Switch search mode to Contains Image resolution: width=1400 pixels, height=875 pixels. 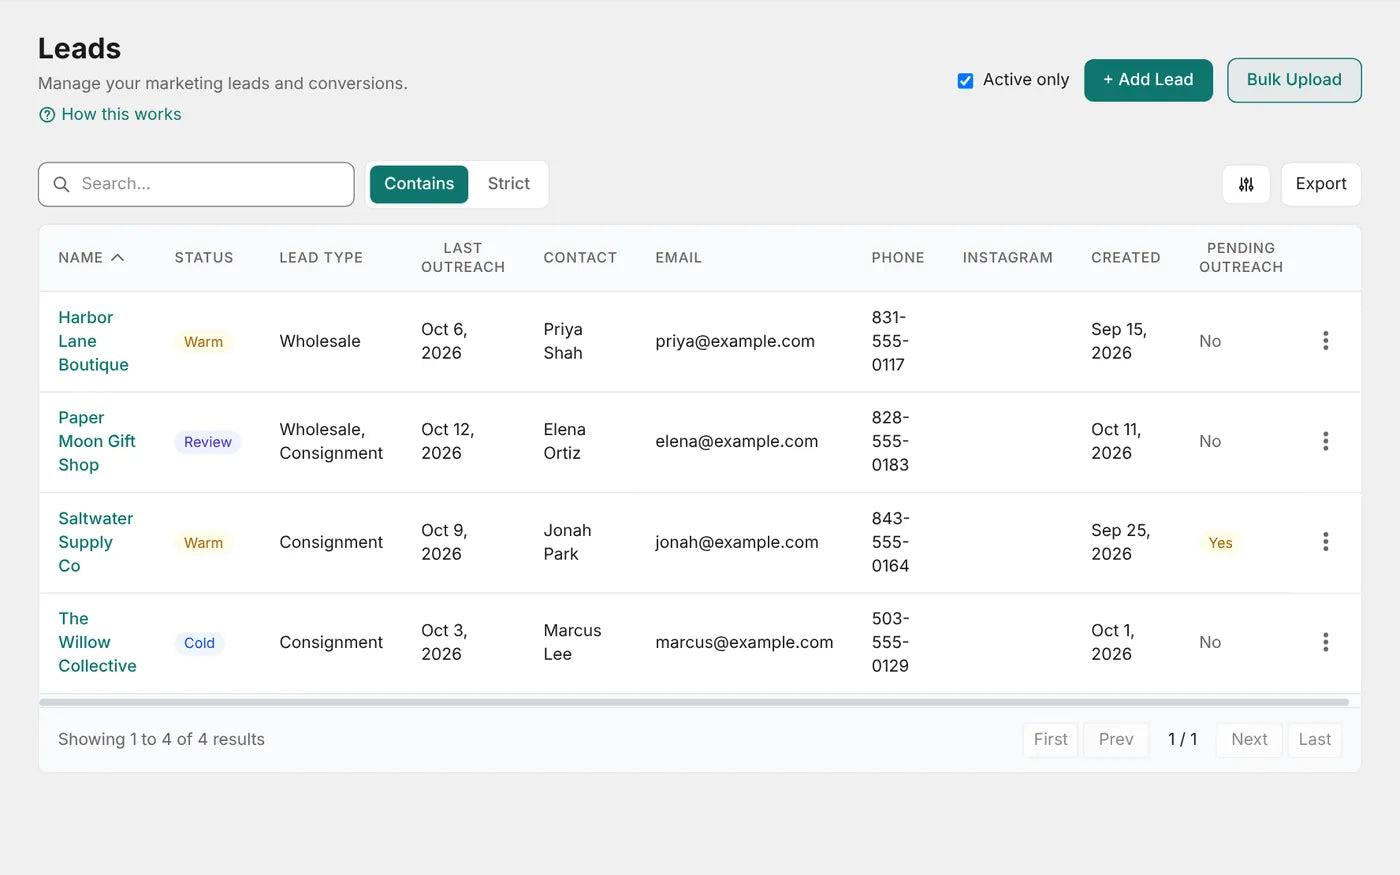419,184
